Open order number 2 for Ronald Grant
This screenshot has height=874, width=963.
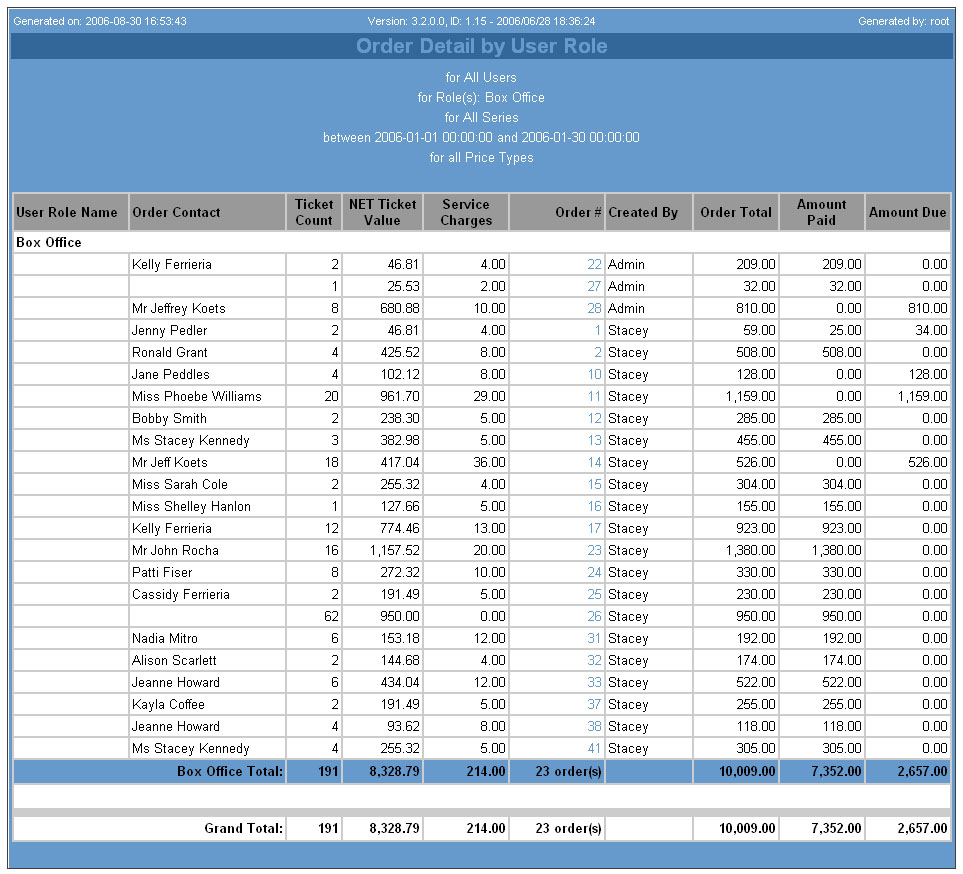(x=598, y=353)
